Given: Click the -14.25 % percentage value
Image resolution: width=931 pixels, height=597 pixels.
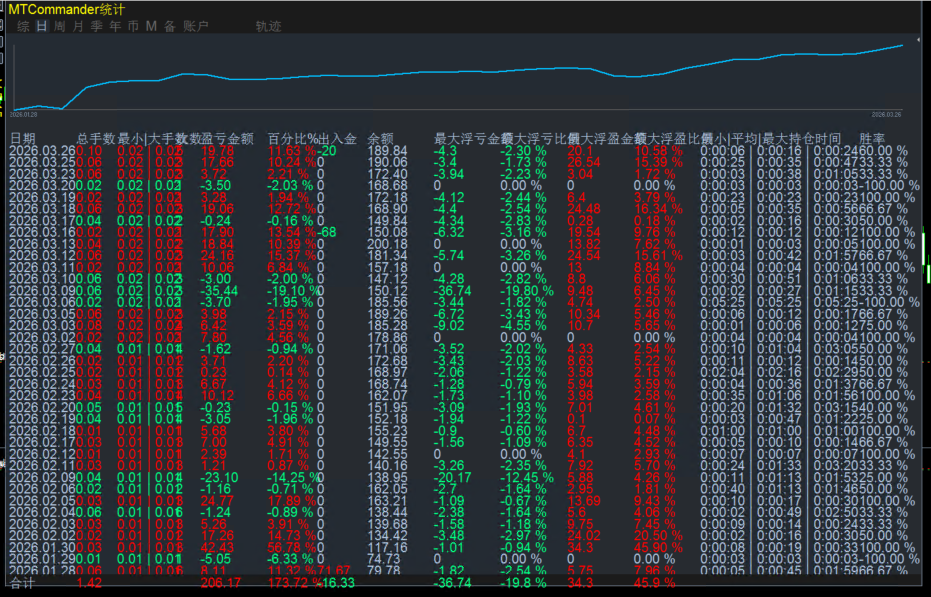Looking at the screenshot, I should pyautogui.click(x=294, y=477).
